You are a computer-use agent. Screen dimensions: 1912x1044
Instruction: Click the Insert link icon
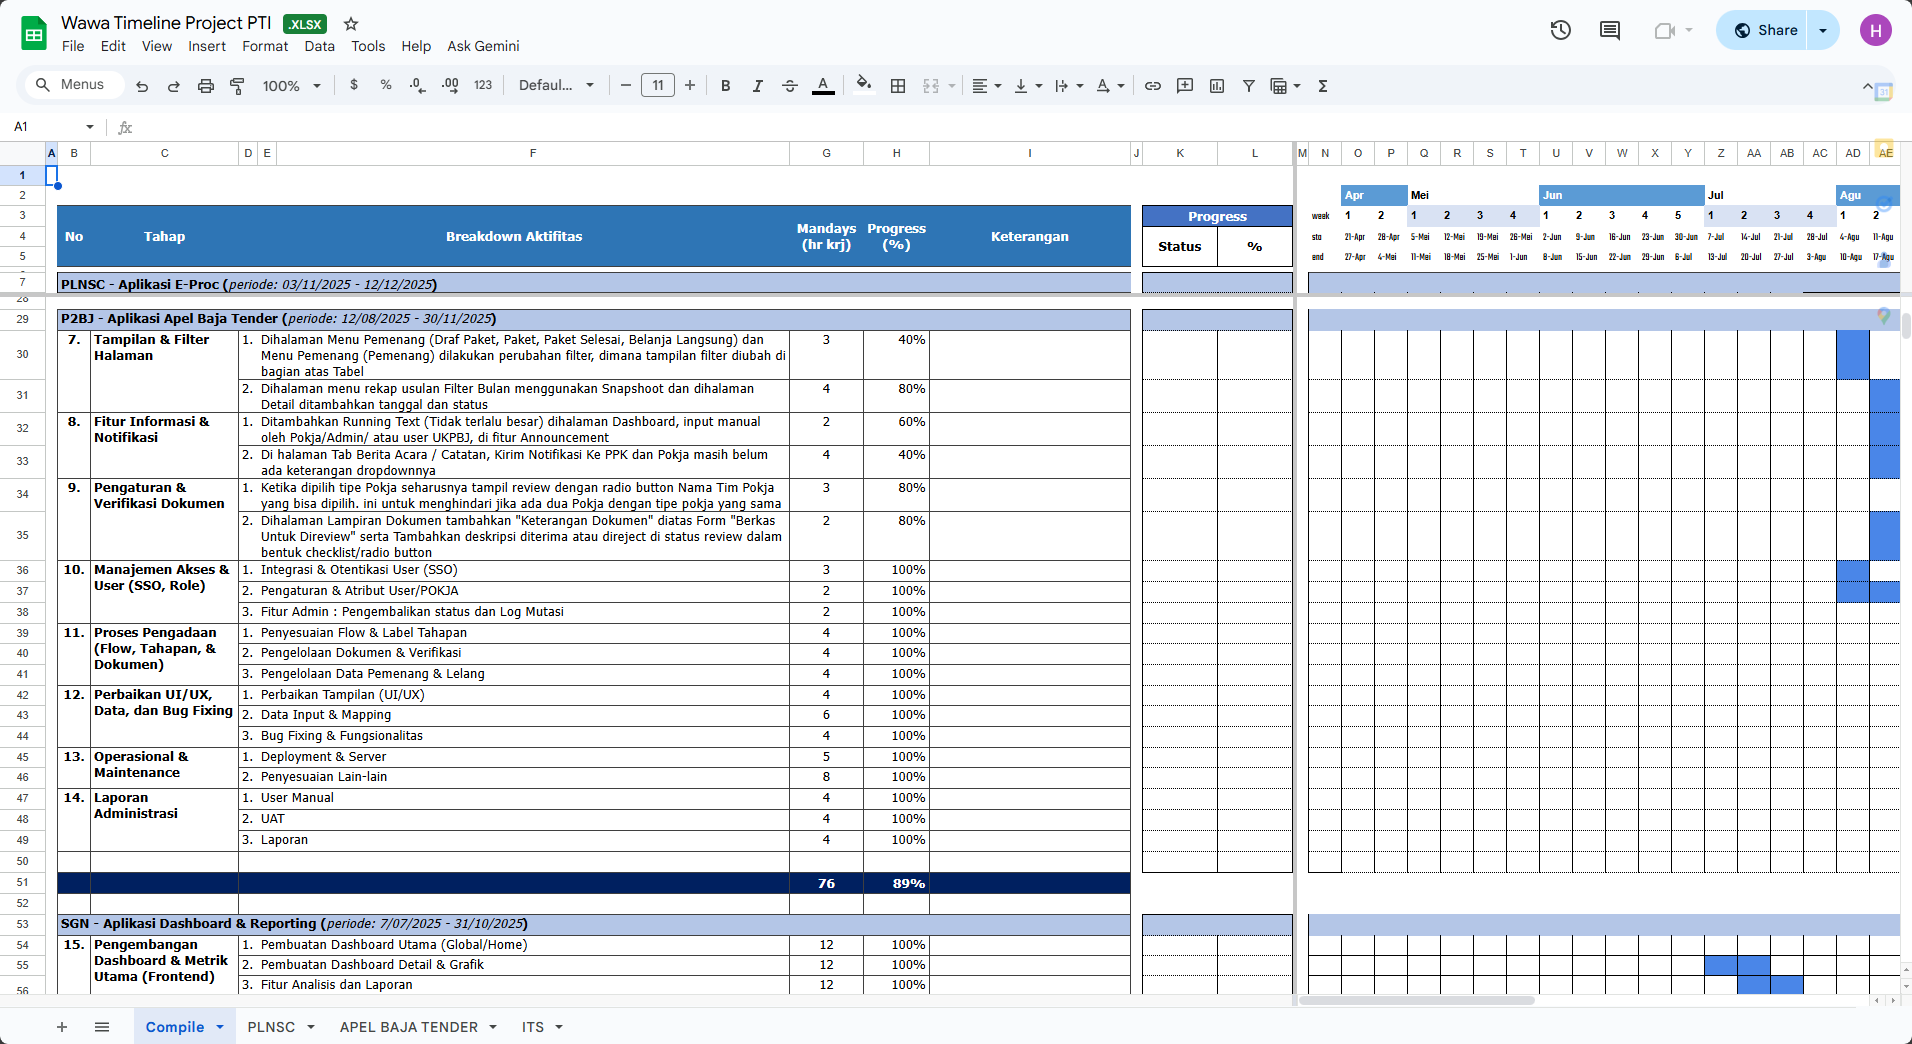point(1153,86)
